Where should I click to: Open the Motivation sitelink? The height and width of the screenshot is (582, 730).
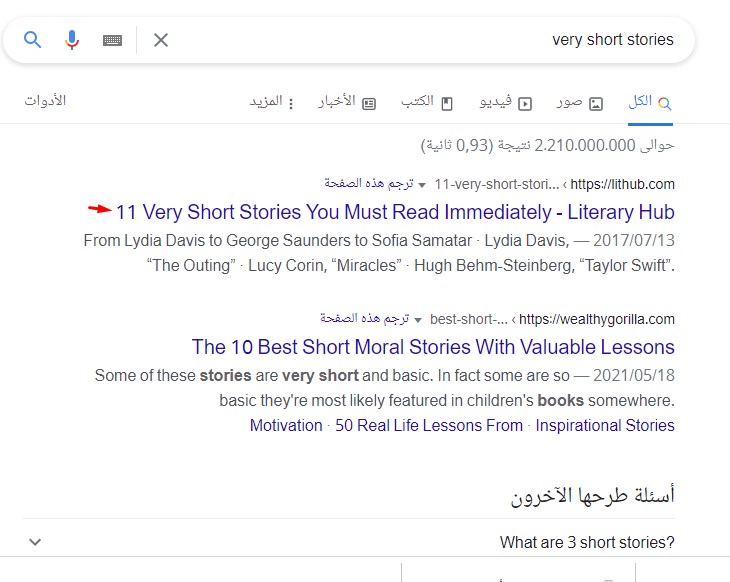286,426
